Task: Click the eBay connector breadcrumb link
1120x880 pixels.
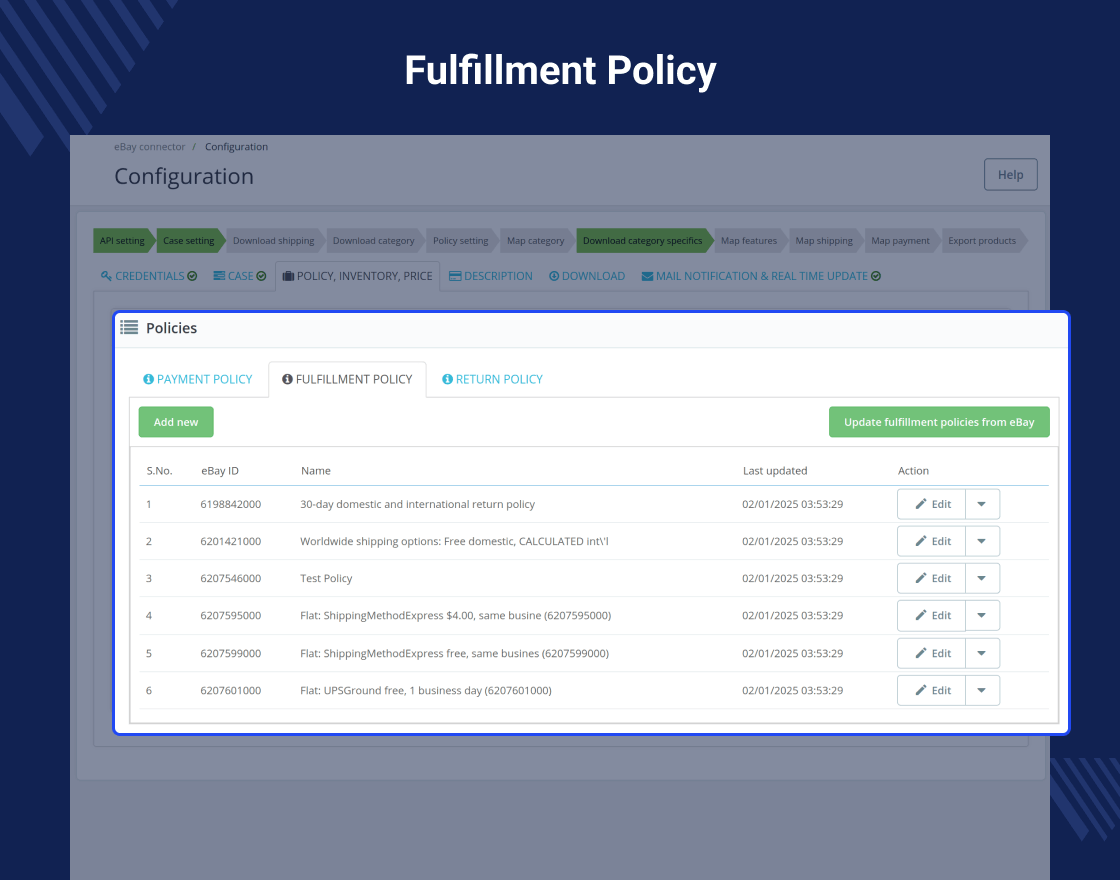Action: (x=149, y=146)
